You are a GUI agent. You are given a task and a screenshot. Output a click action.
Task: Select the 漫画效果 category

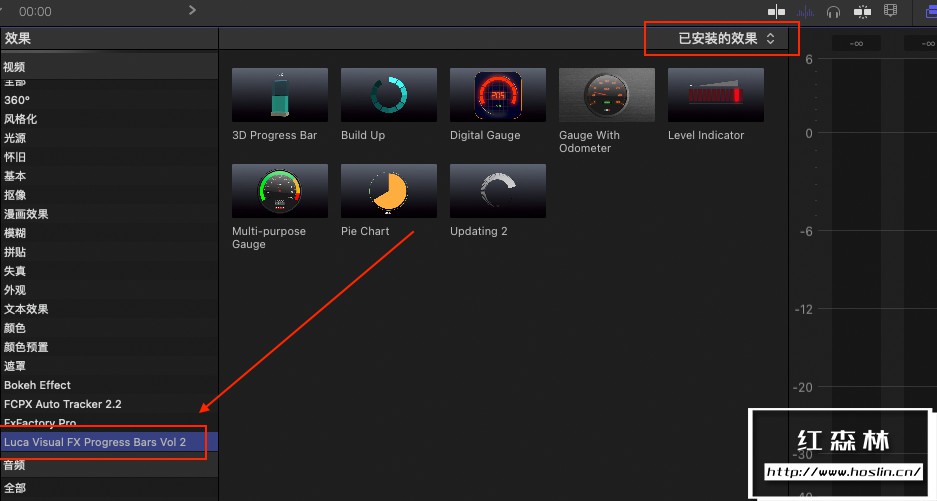coord(109,214)
